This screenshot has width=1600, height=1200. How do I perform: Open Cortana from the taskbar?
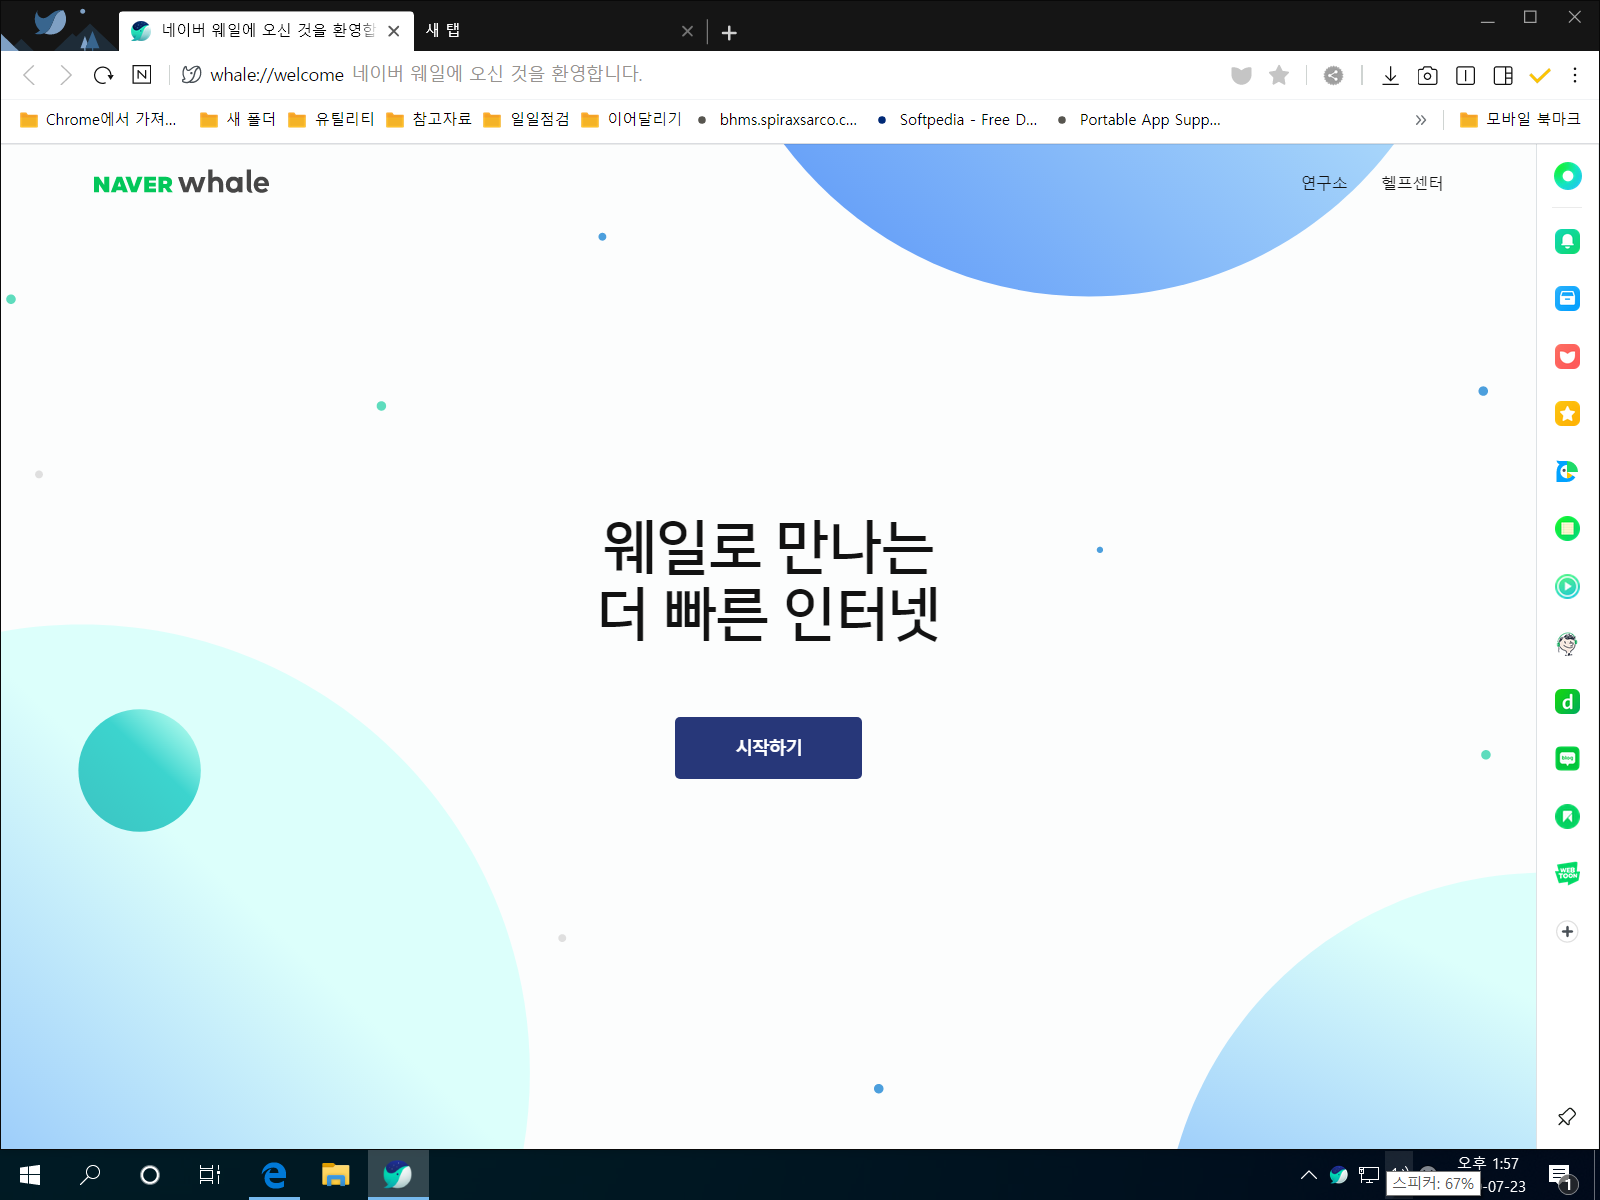tap(150, 1175)
